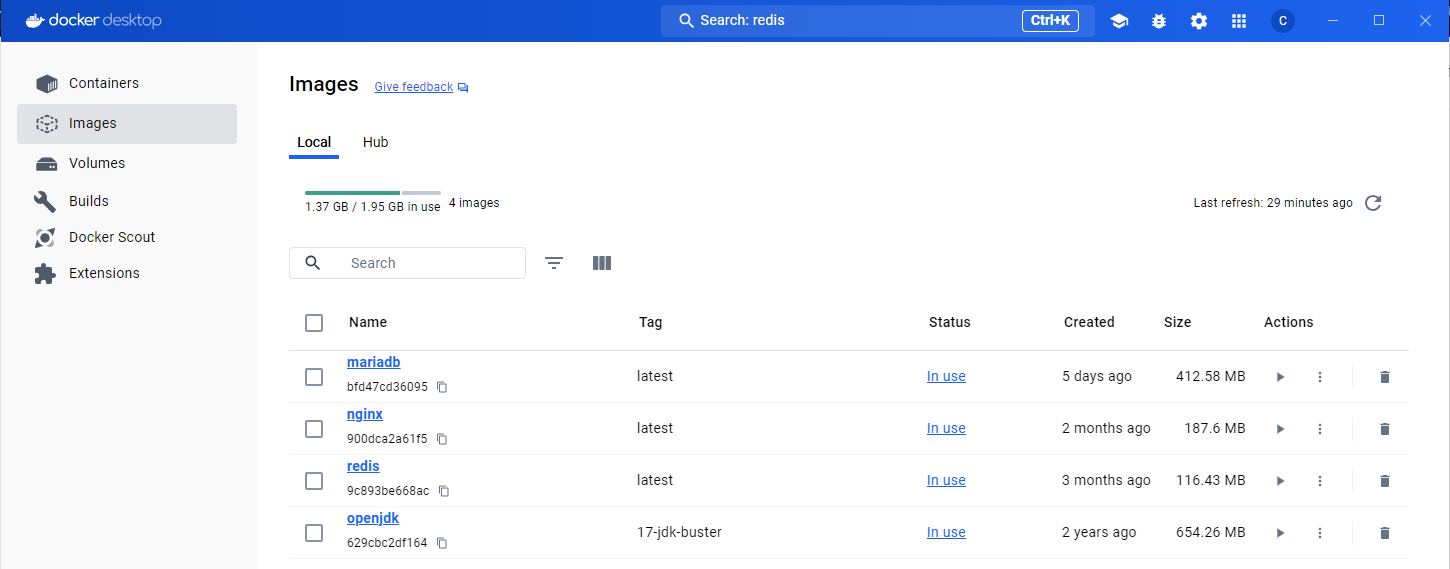Click the Give feedback link
The width and height of the screenshot is (1450, 569).
coord(414,87)
